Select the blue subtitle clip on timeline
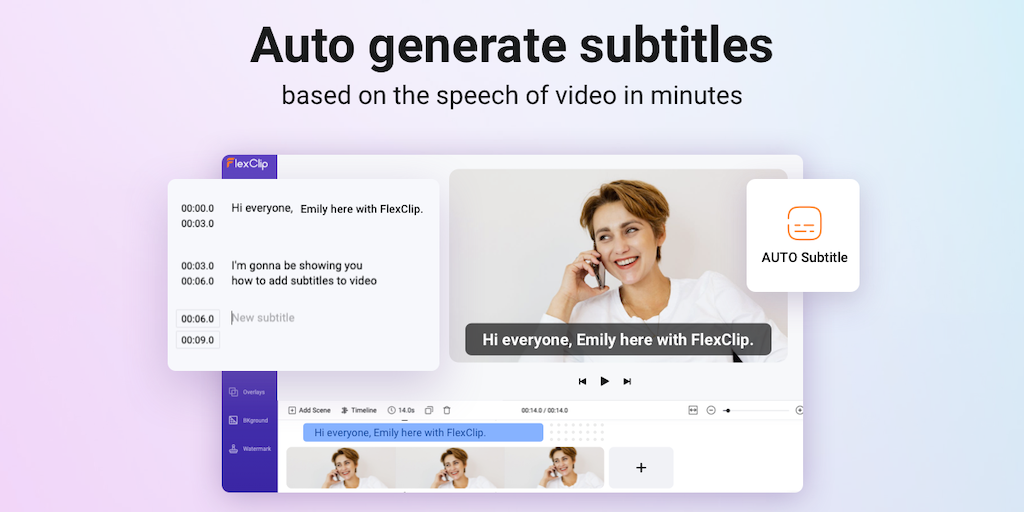Image resolution: width=1024 pixels, height=512 pixels. 423,432
